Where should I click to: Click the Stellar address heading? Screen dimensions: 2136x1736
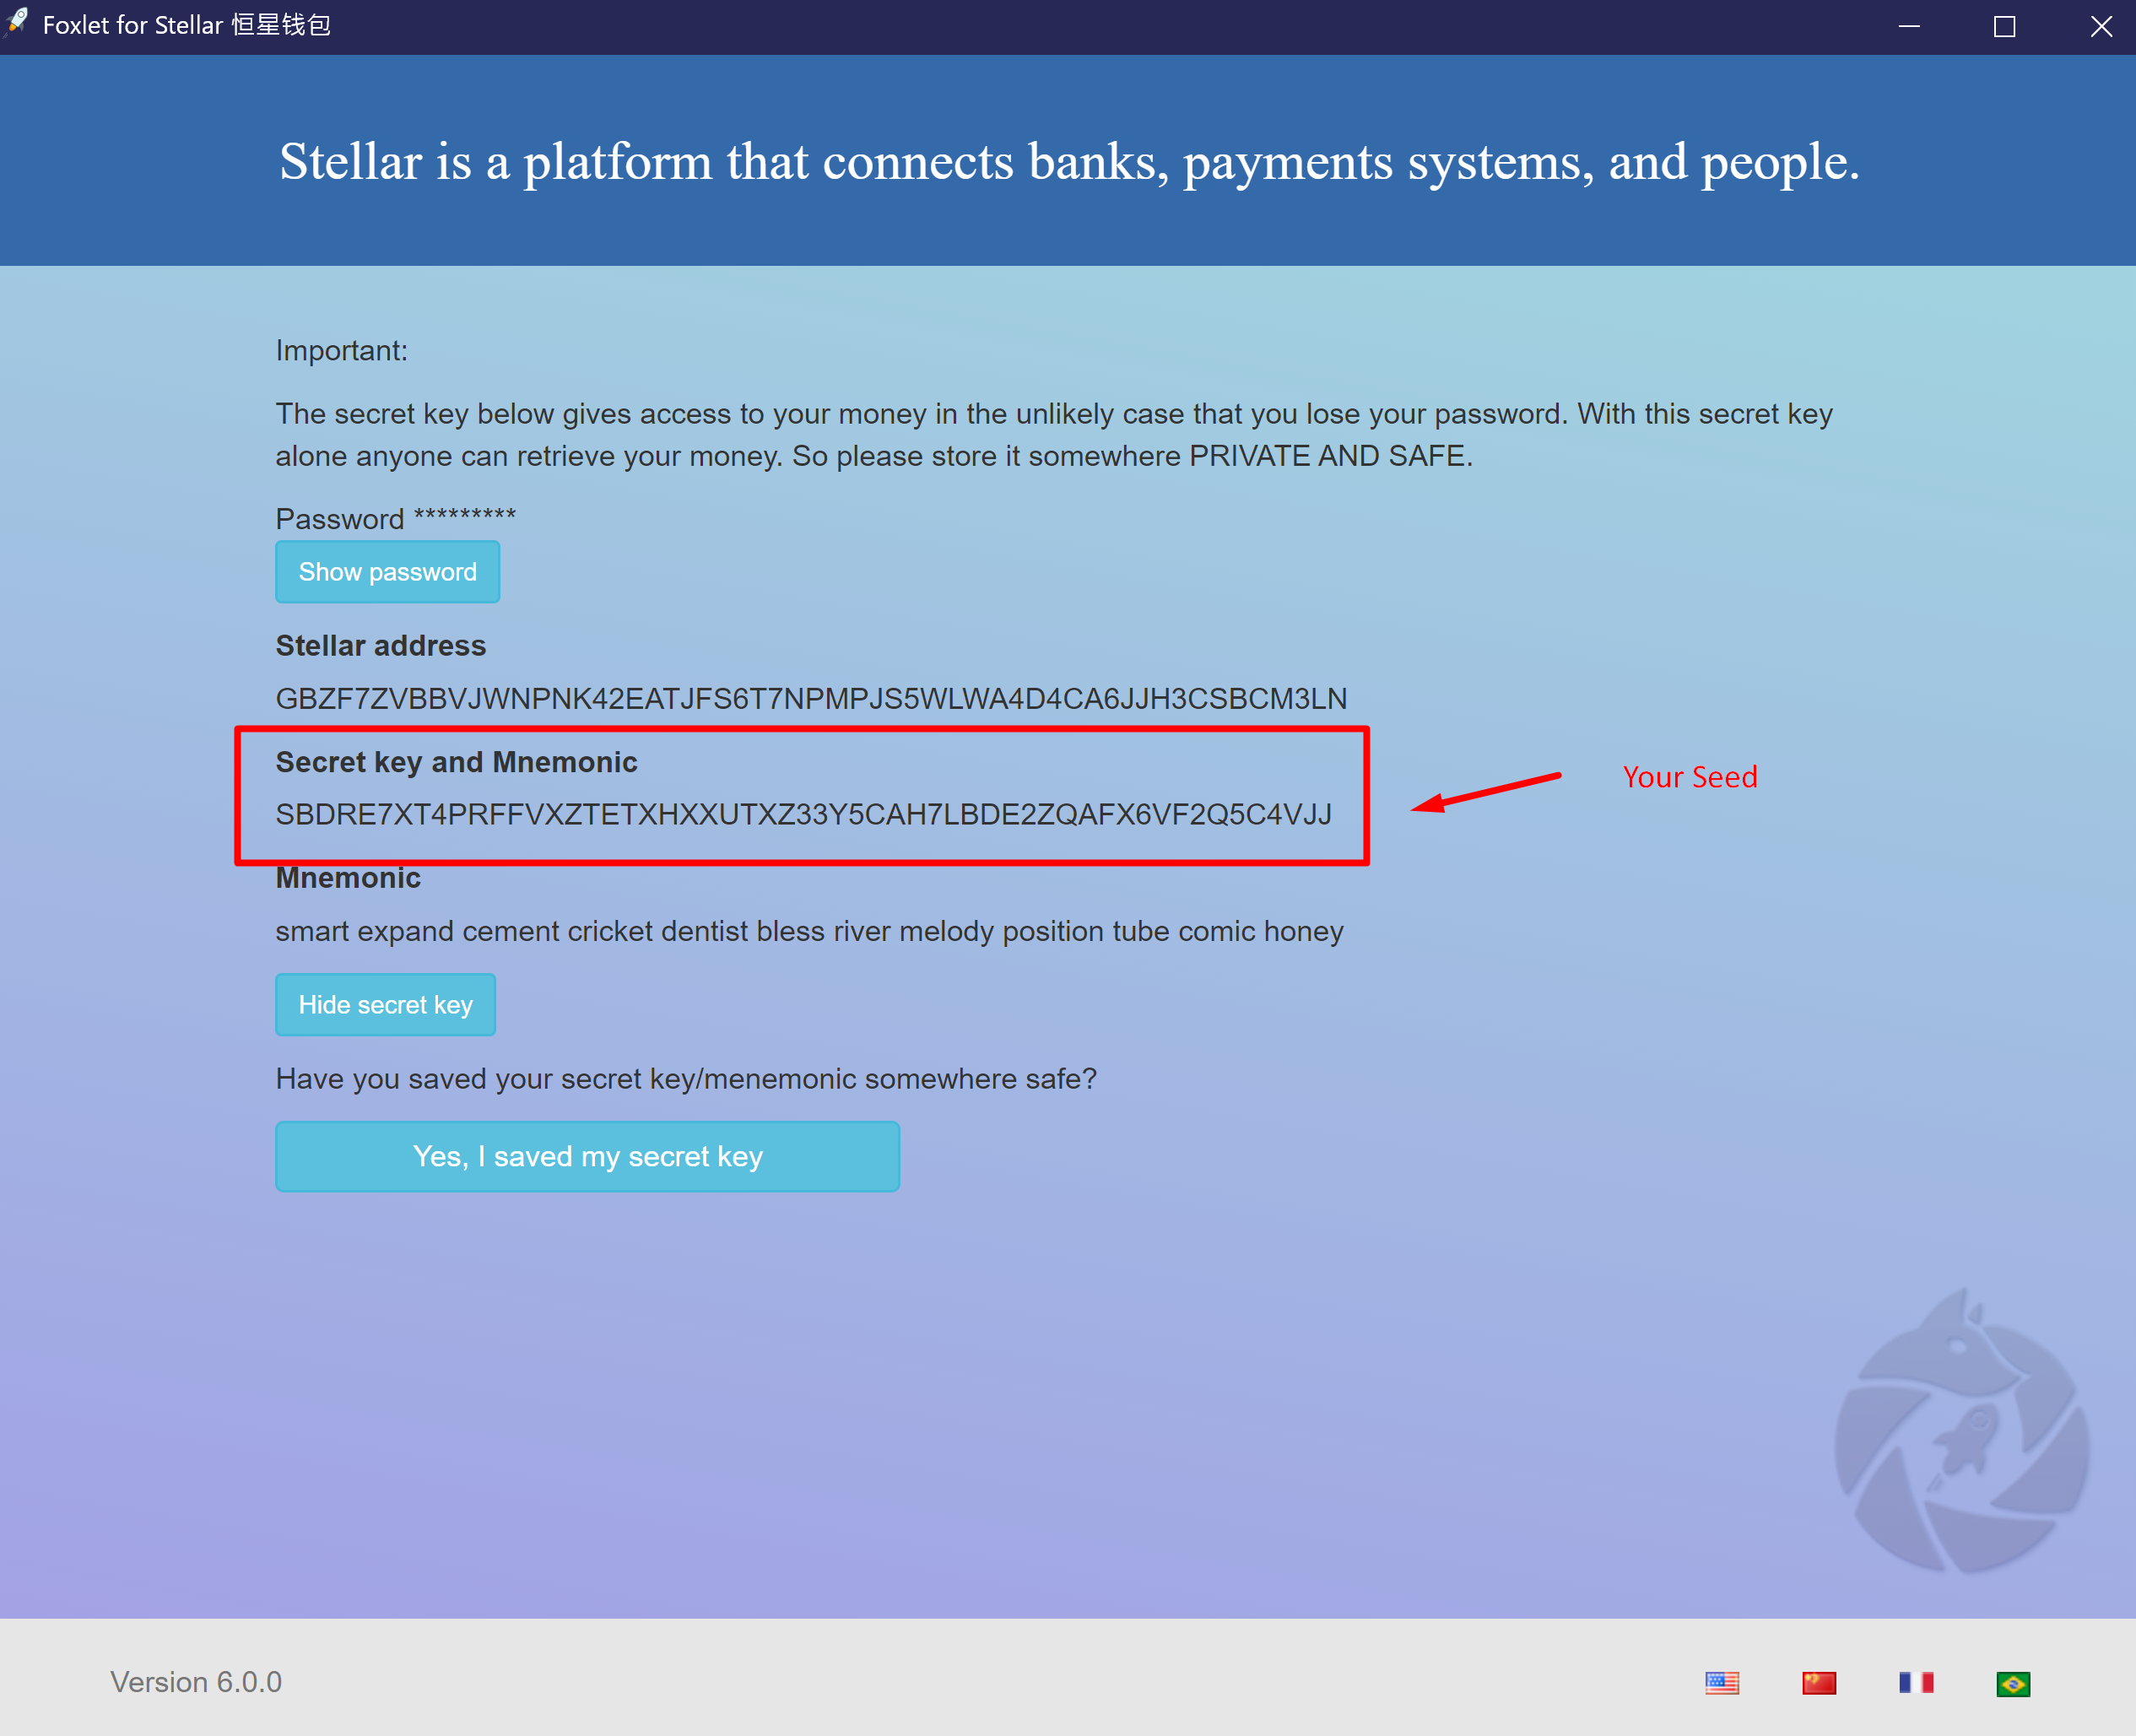pyautogui.click(x=380, y=645)
